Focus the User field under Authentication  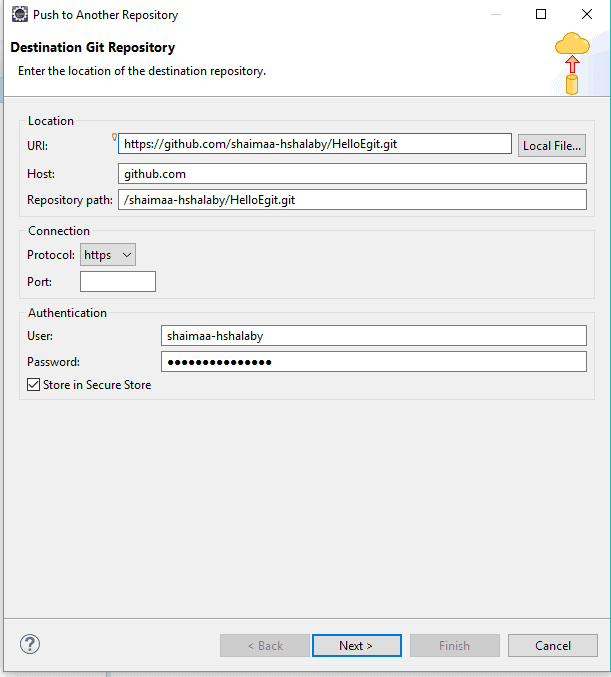pos(373,336)
